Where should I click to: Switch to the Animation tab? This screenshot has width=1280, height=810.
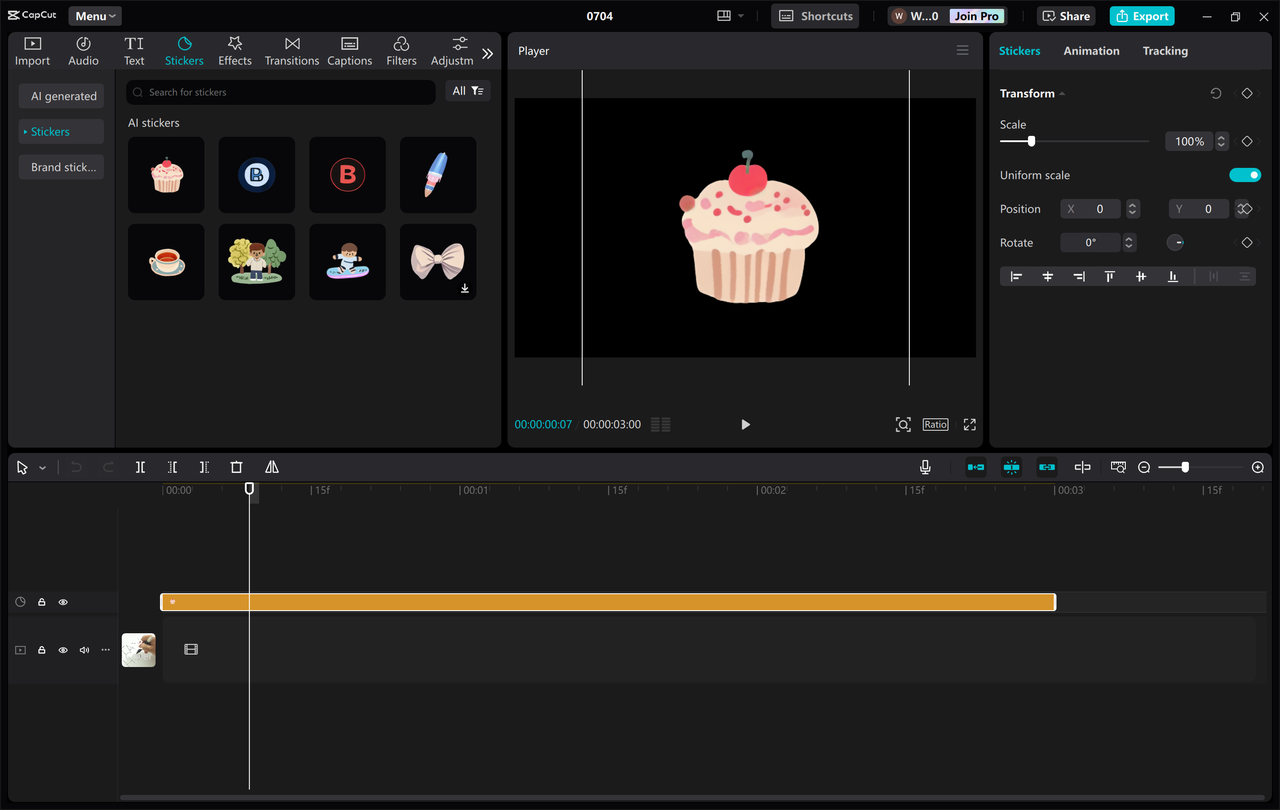click(x=1091, y=50)
